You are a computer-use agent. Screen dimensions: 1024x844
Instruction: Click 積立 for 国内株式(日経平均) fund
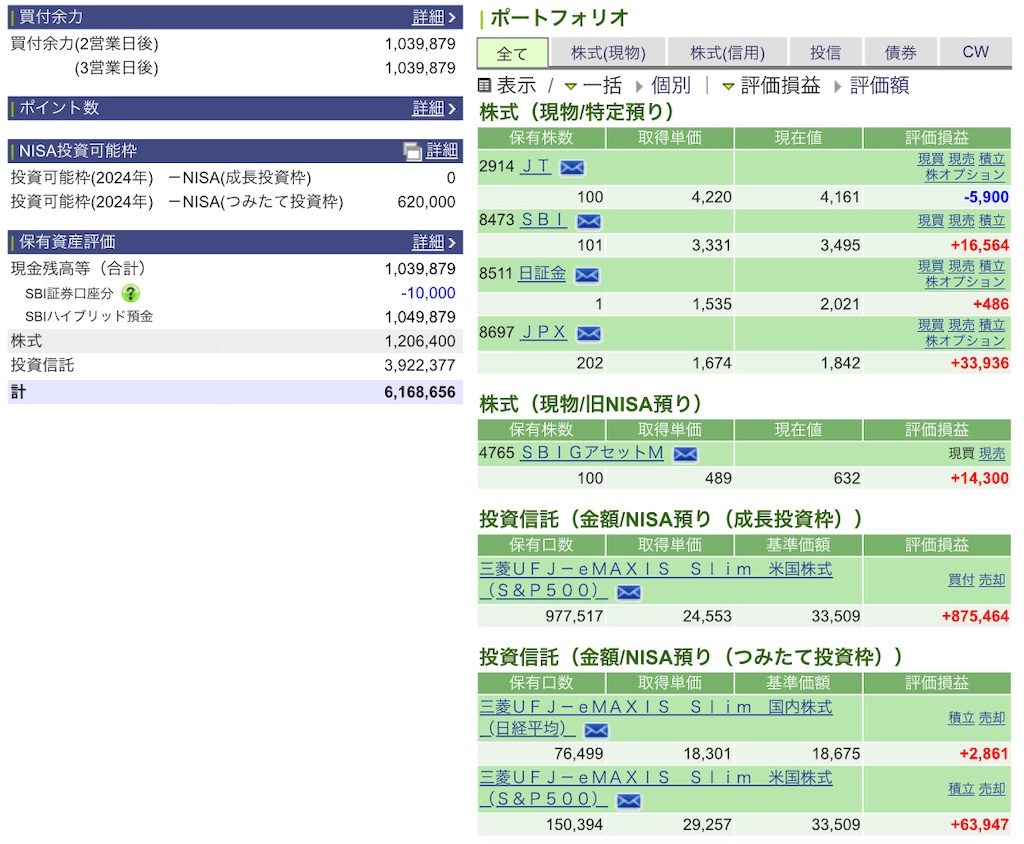961,717
